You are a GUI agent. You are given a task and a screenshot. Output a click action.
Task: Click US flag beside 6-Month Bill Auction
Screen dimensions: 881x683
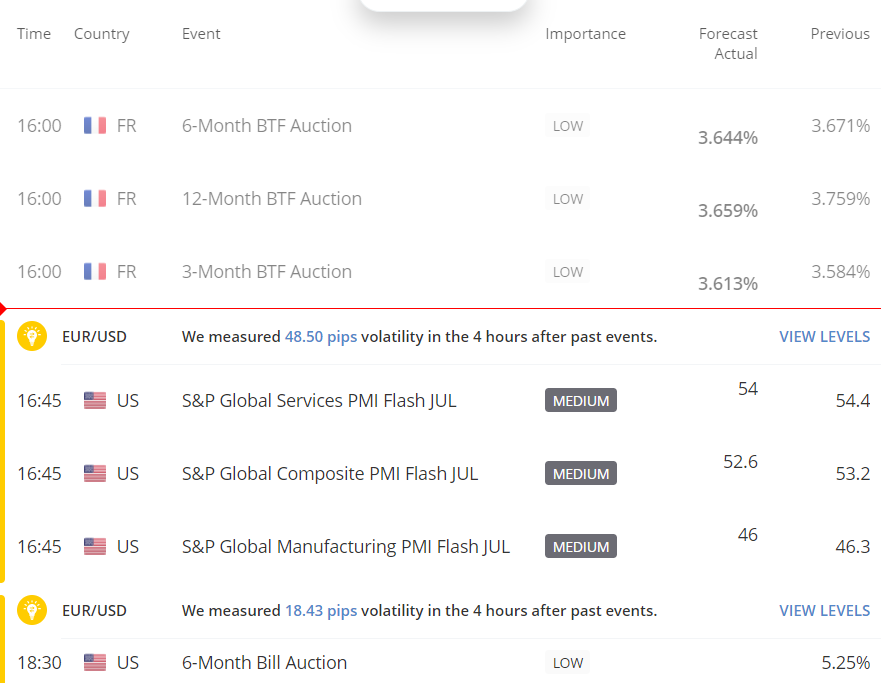click(95, 663)
